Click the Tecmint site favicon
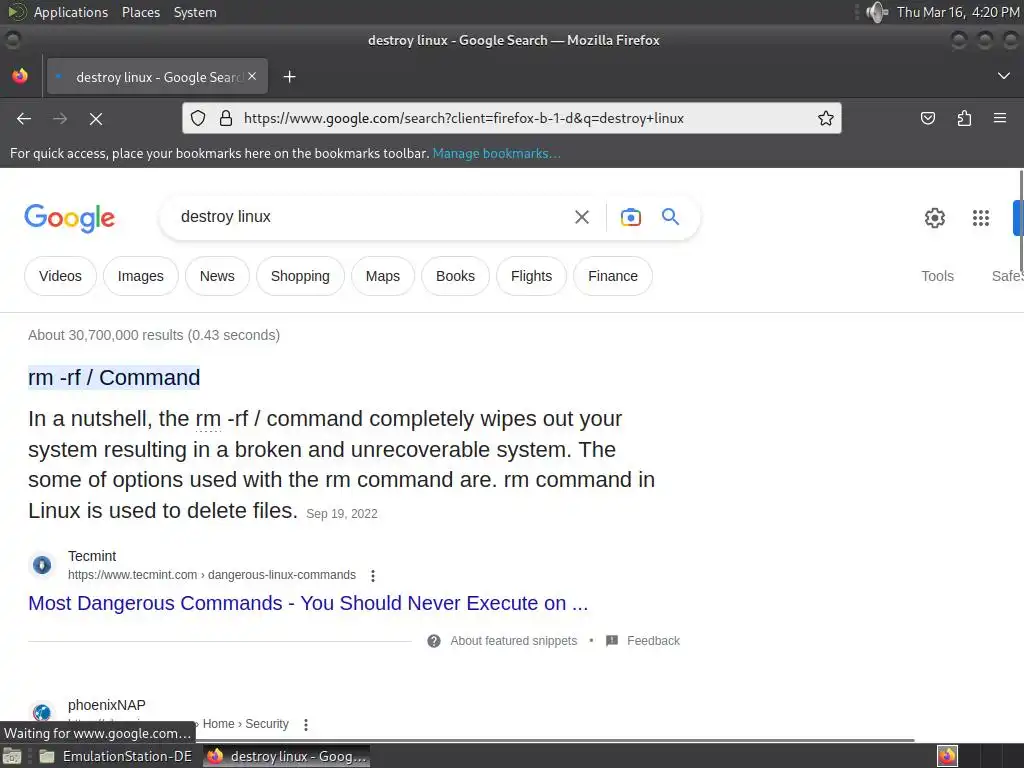Viewport: 1024px width, 768px height. (x=42, y=564)
